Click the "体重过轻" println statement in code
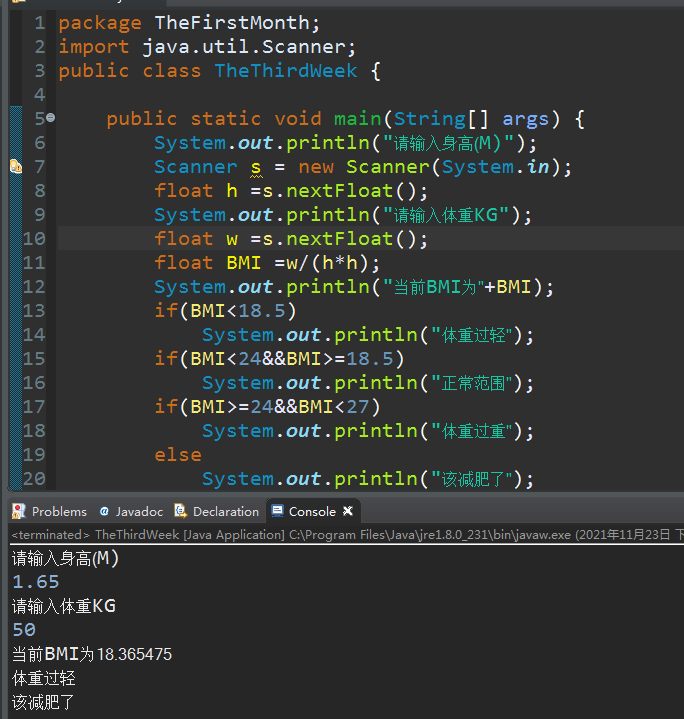Viewport: 684px width, 719px height. tap(368, 335)
